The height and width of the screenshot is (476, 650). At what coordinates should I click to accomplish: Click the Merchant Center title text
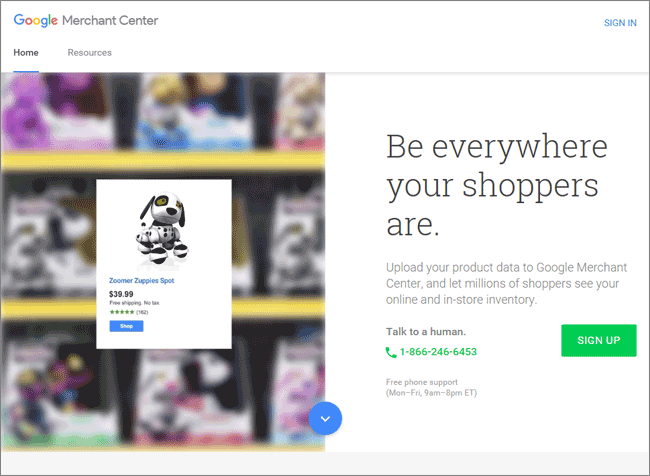click(x=110, y=20)
